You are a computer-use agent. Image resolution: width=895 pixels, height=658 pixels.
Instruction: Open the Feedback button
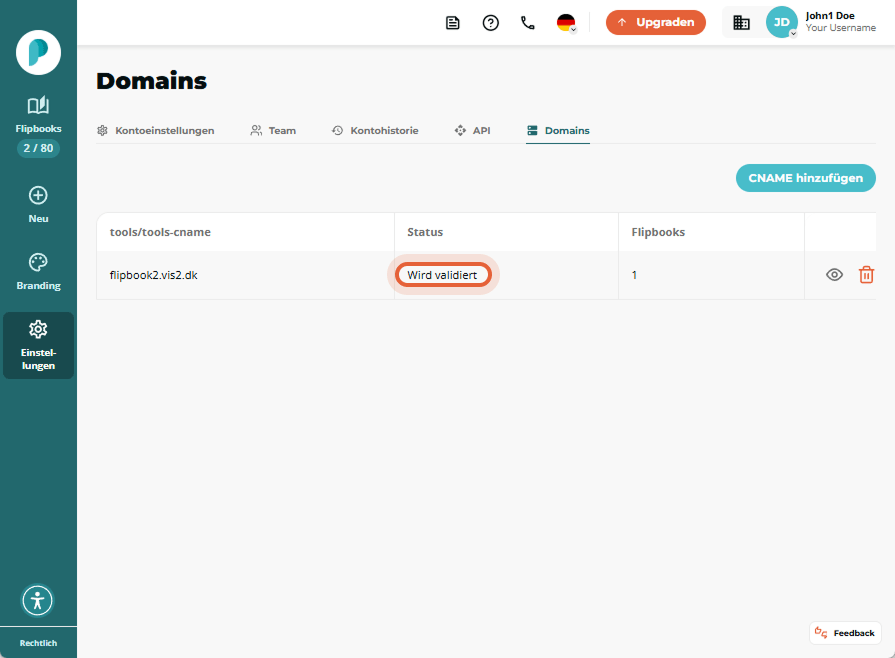[845, 633]
